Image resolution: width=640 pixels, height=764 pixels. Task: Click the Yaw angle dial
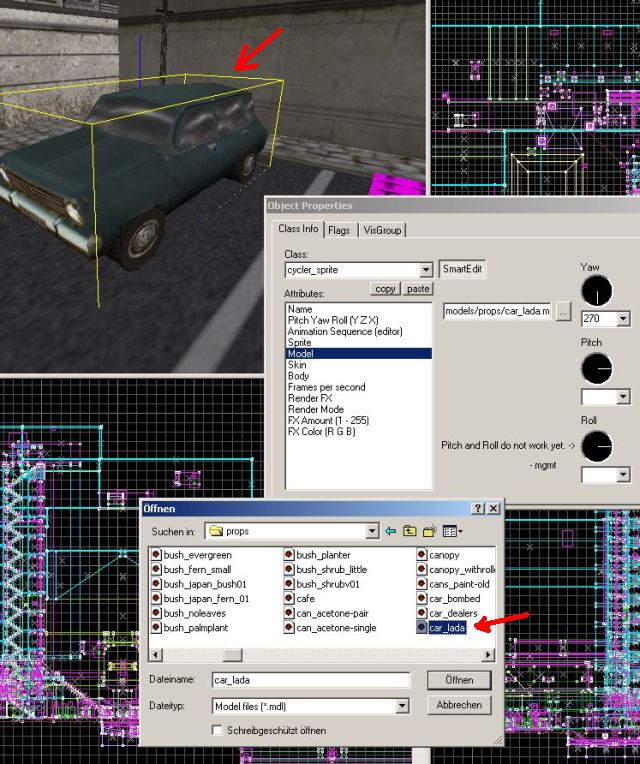tap(596, 291)
